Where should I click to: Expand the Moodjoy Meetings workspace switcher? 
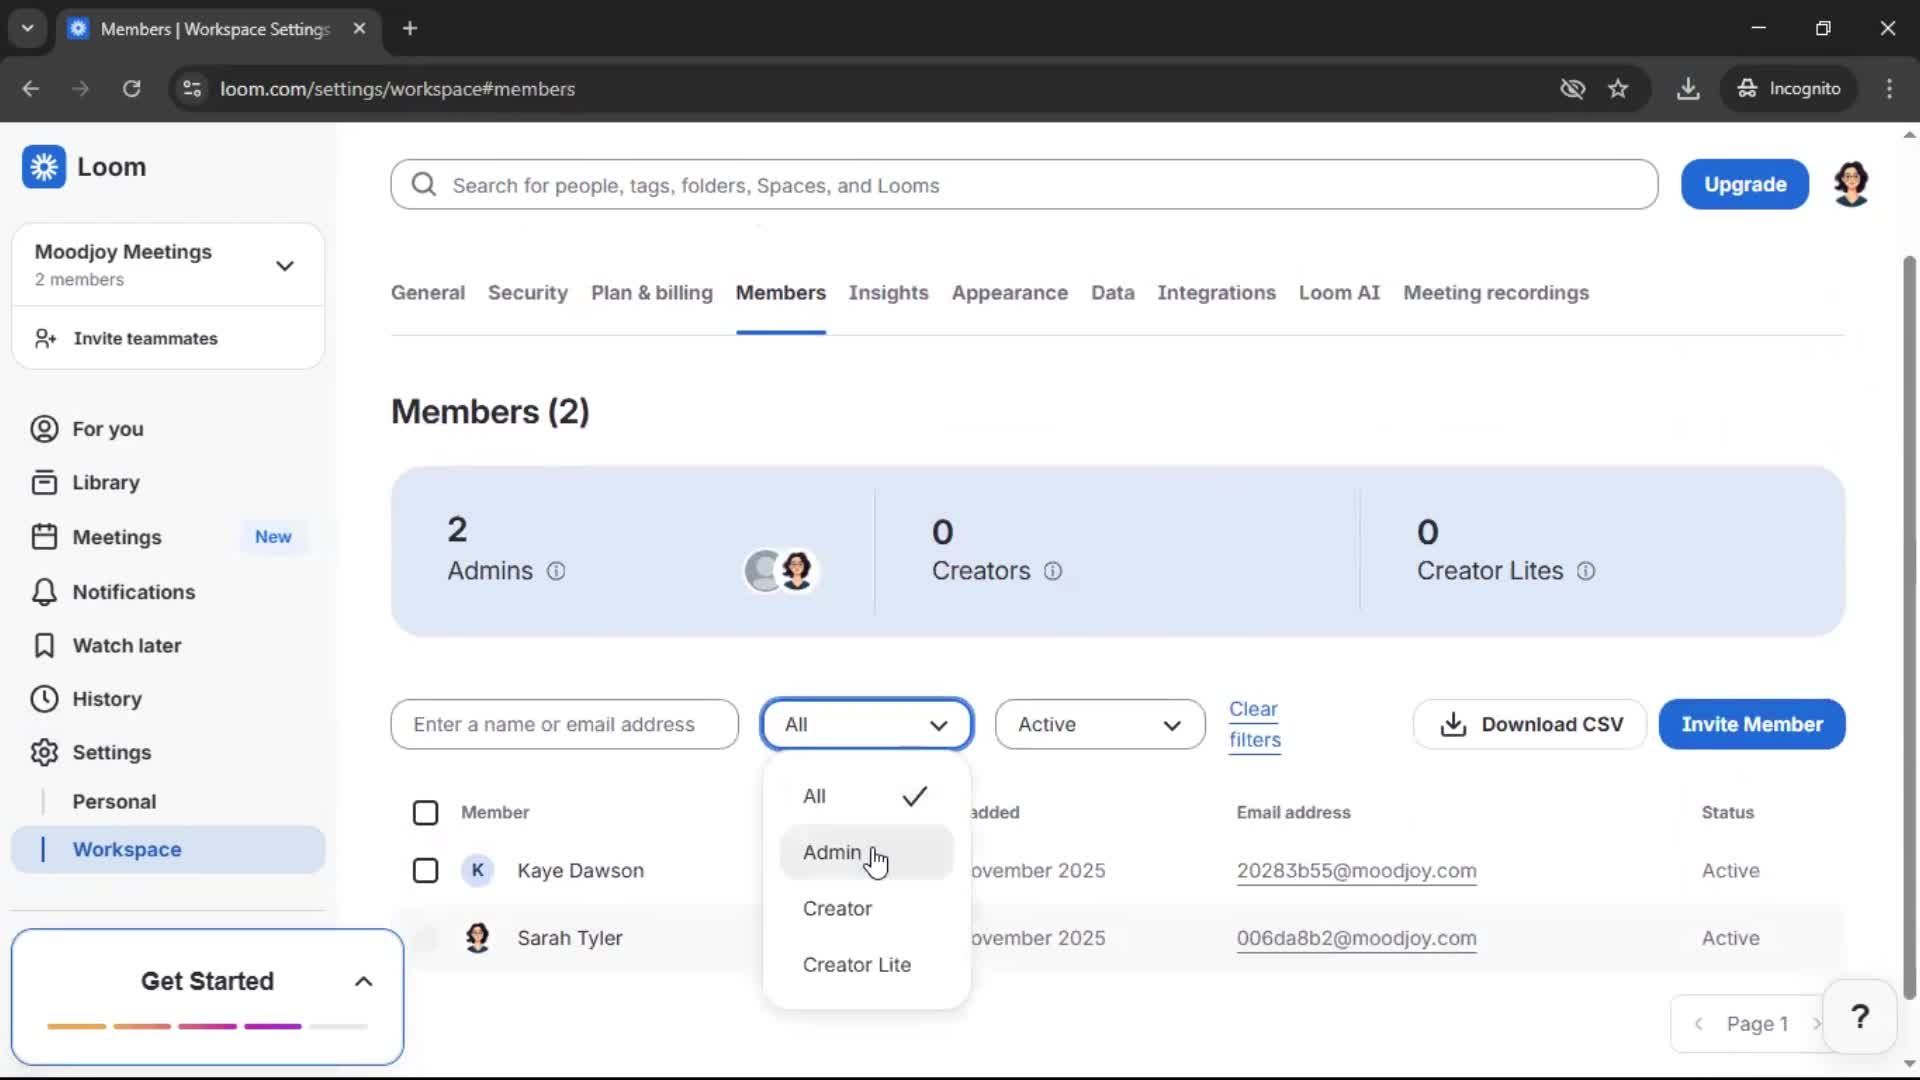pyautogui.click(x=284, y=265)
